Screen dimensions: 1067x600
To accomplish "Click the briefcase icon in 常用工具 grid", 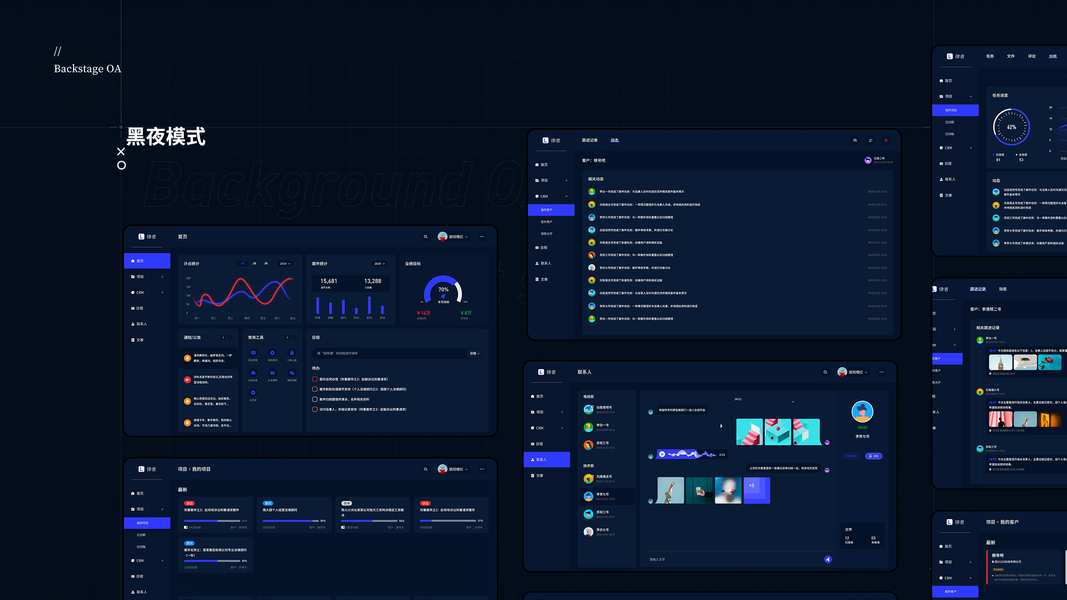I will tap(272, 373).
